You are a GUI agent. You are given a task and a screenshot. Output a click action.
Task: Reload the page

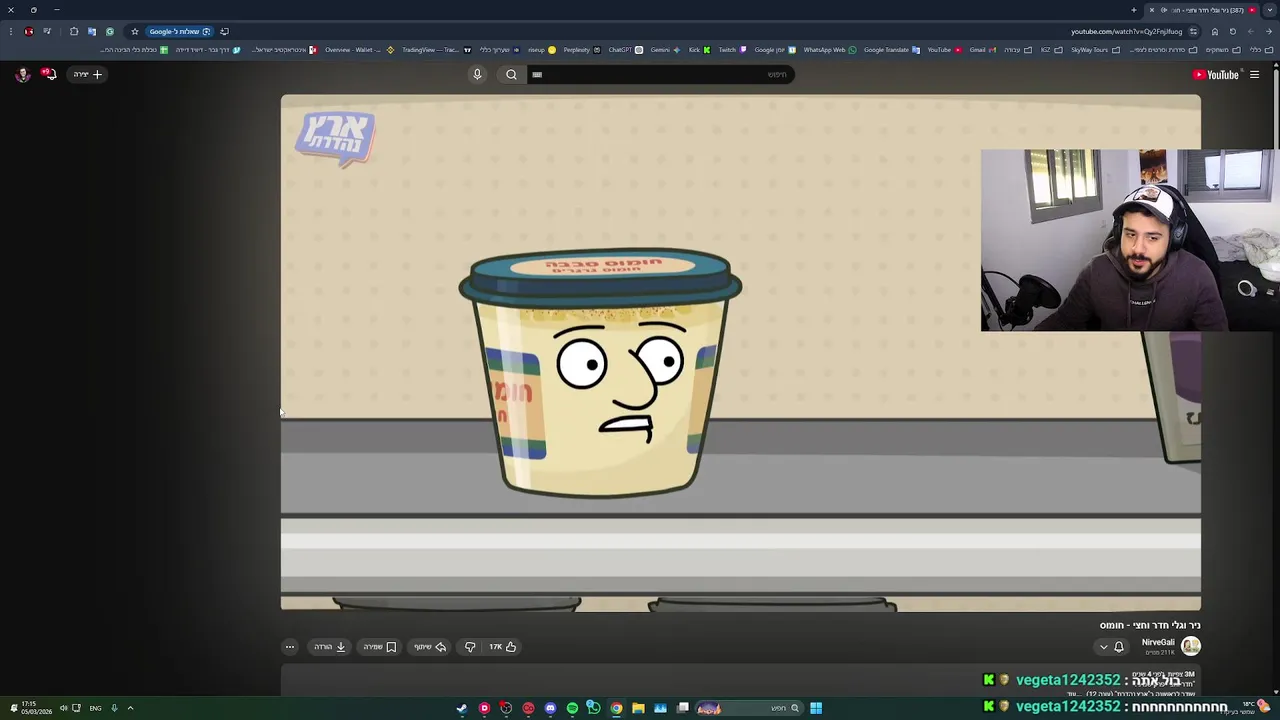[x=1233, y=31]
